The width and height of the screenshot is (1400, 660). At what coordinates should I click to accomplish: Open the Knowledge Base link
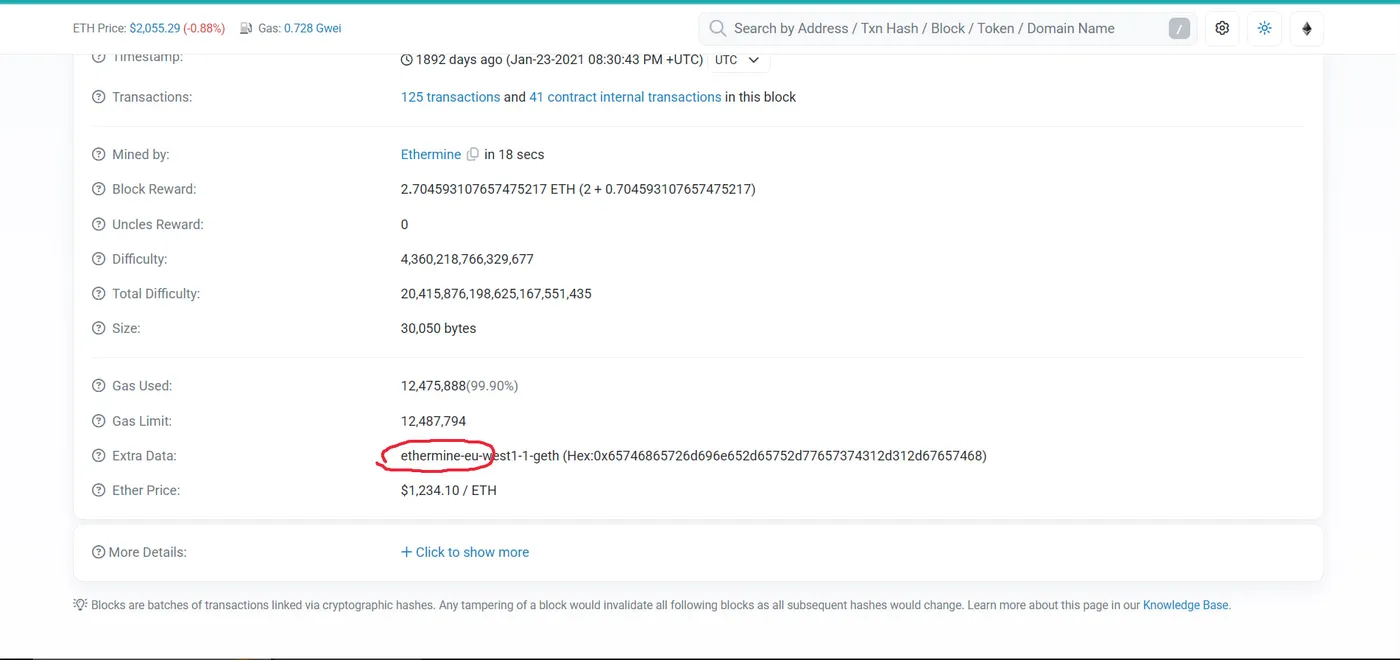pos(1185,605)
